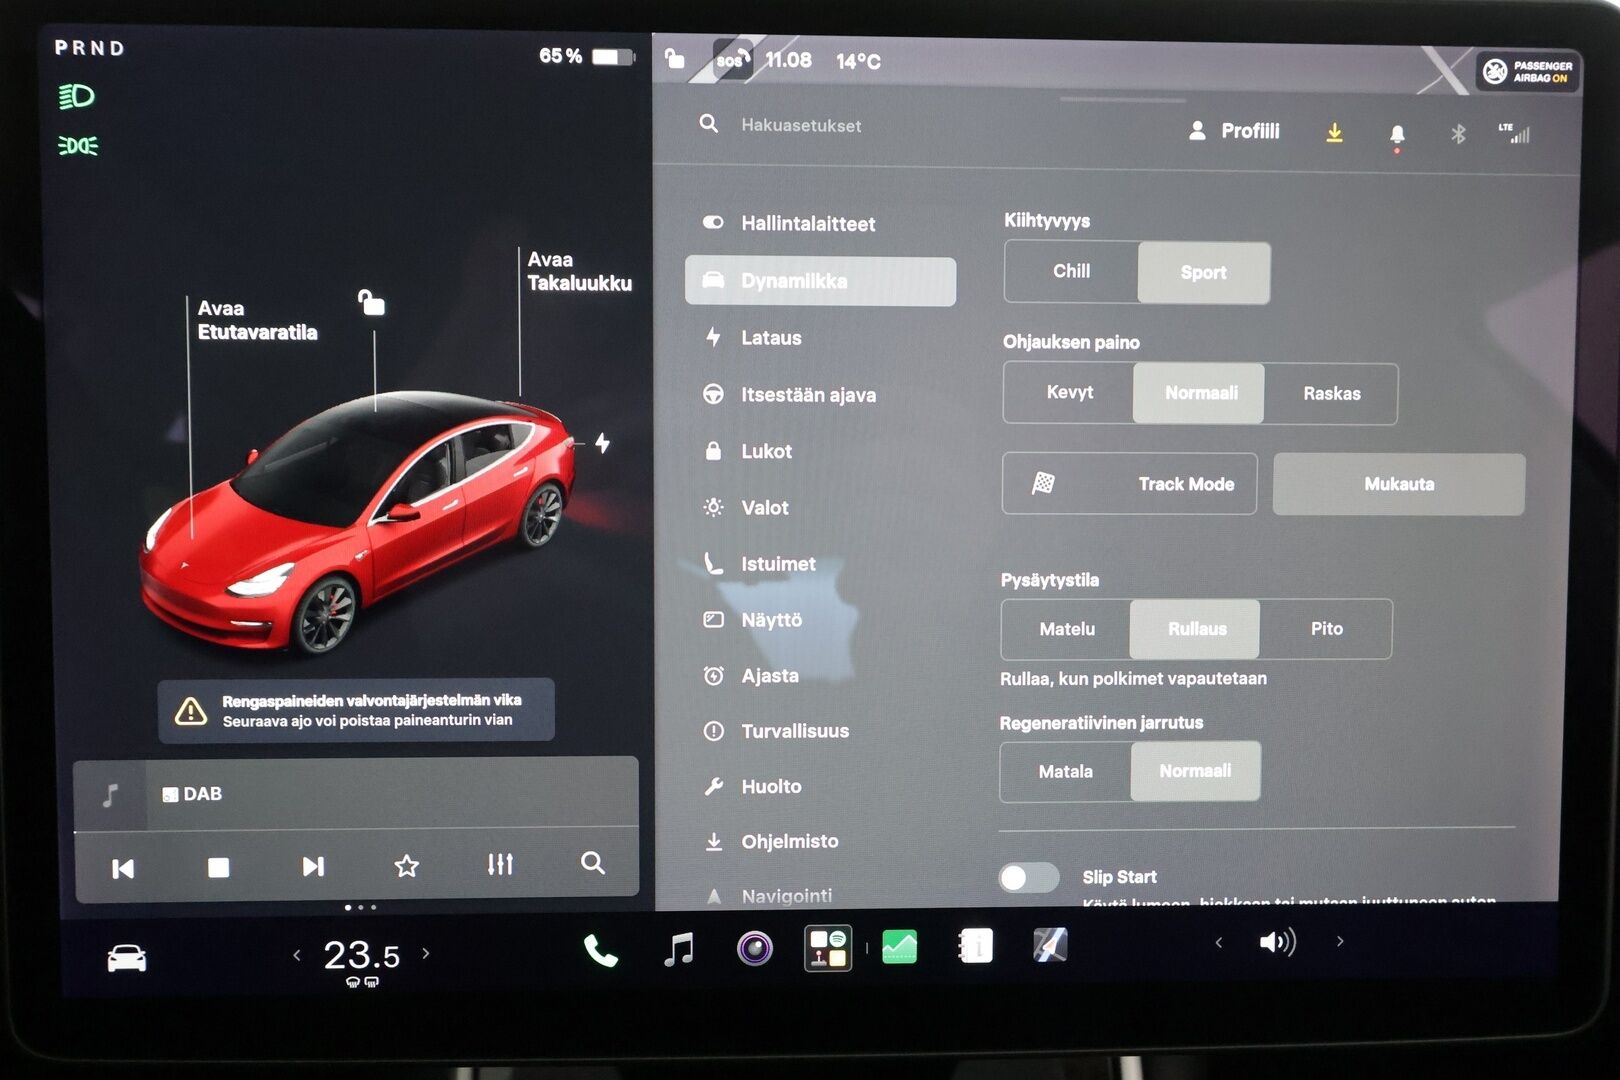Set regenerative braking to Normaali
The image size is (1620, 1080).
coord(1195,771)
